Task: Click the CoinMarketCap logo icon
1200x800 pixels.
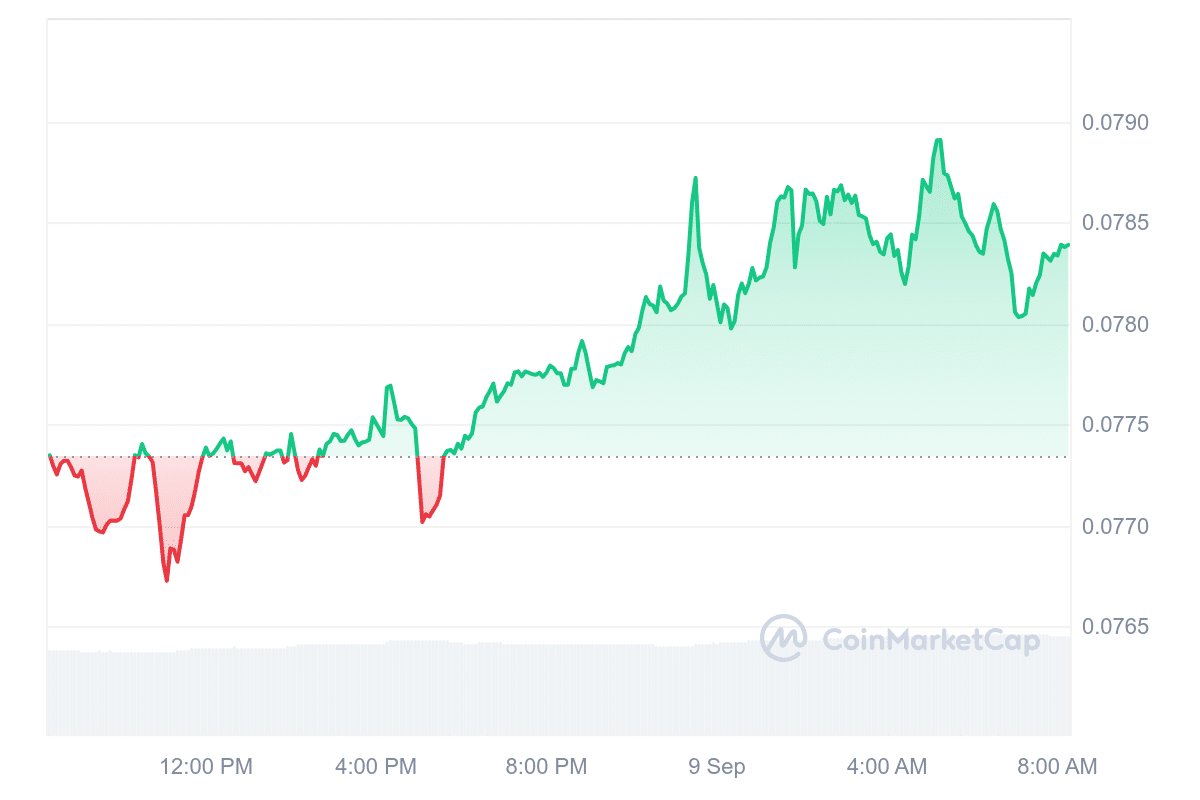Action: pyautogui.click(x=783, y=638)
